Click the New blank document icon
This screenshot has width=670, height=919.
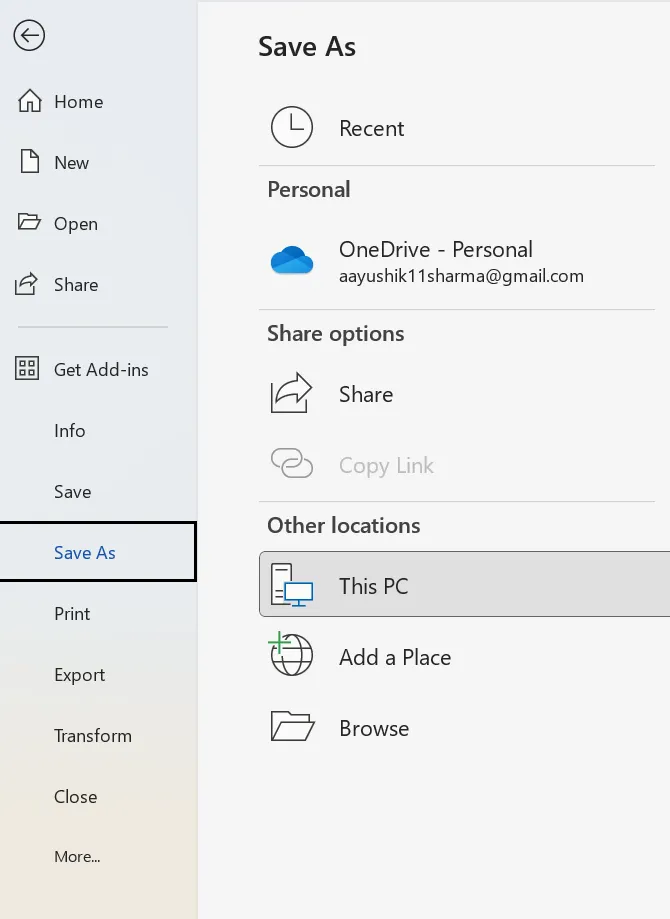pos(29,161)
